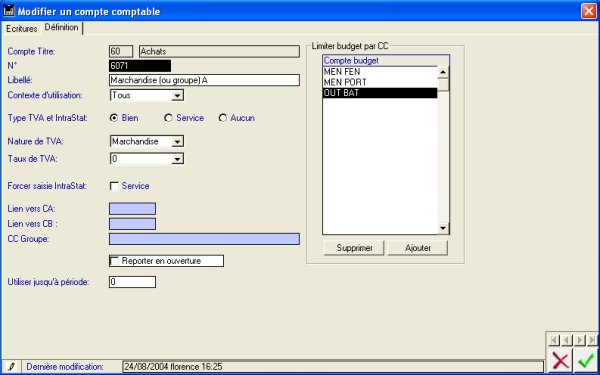600x375 pixels.
Task: Go to first record navigation arrow
Action: [554, 340]
